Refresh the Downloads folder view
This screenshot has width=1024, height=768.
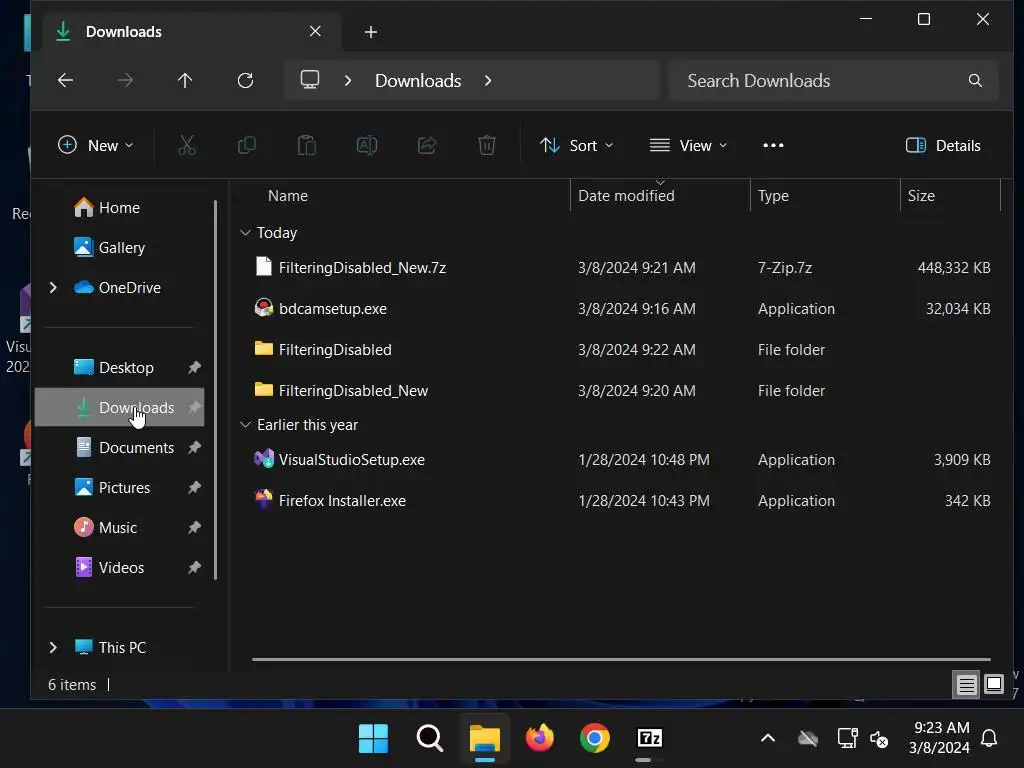click(246, 80)
